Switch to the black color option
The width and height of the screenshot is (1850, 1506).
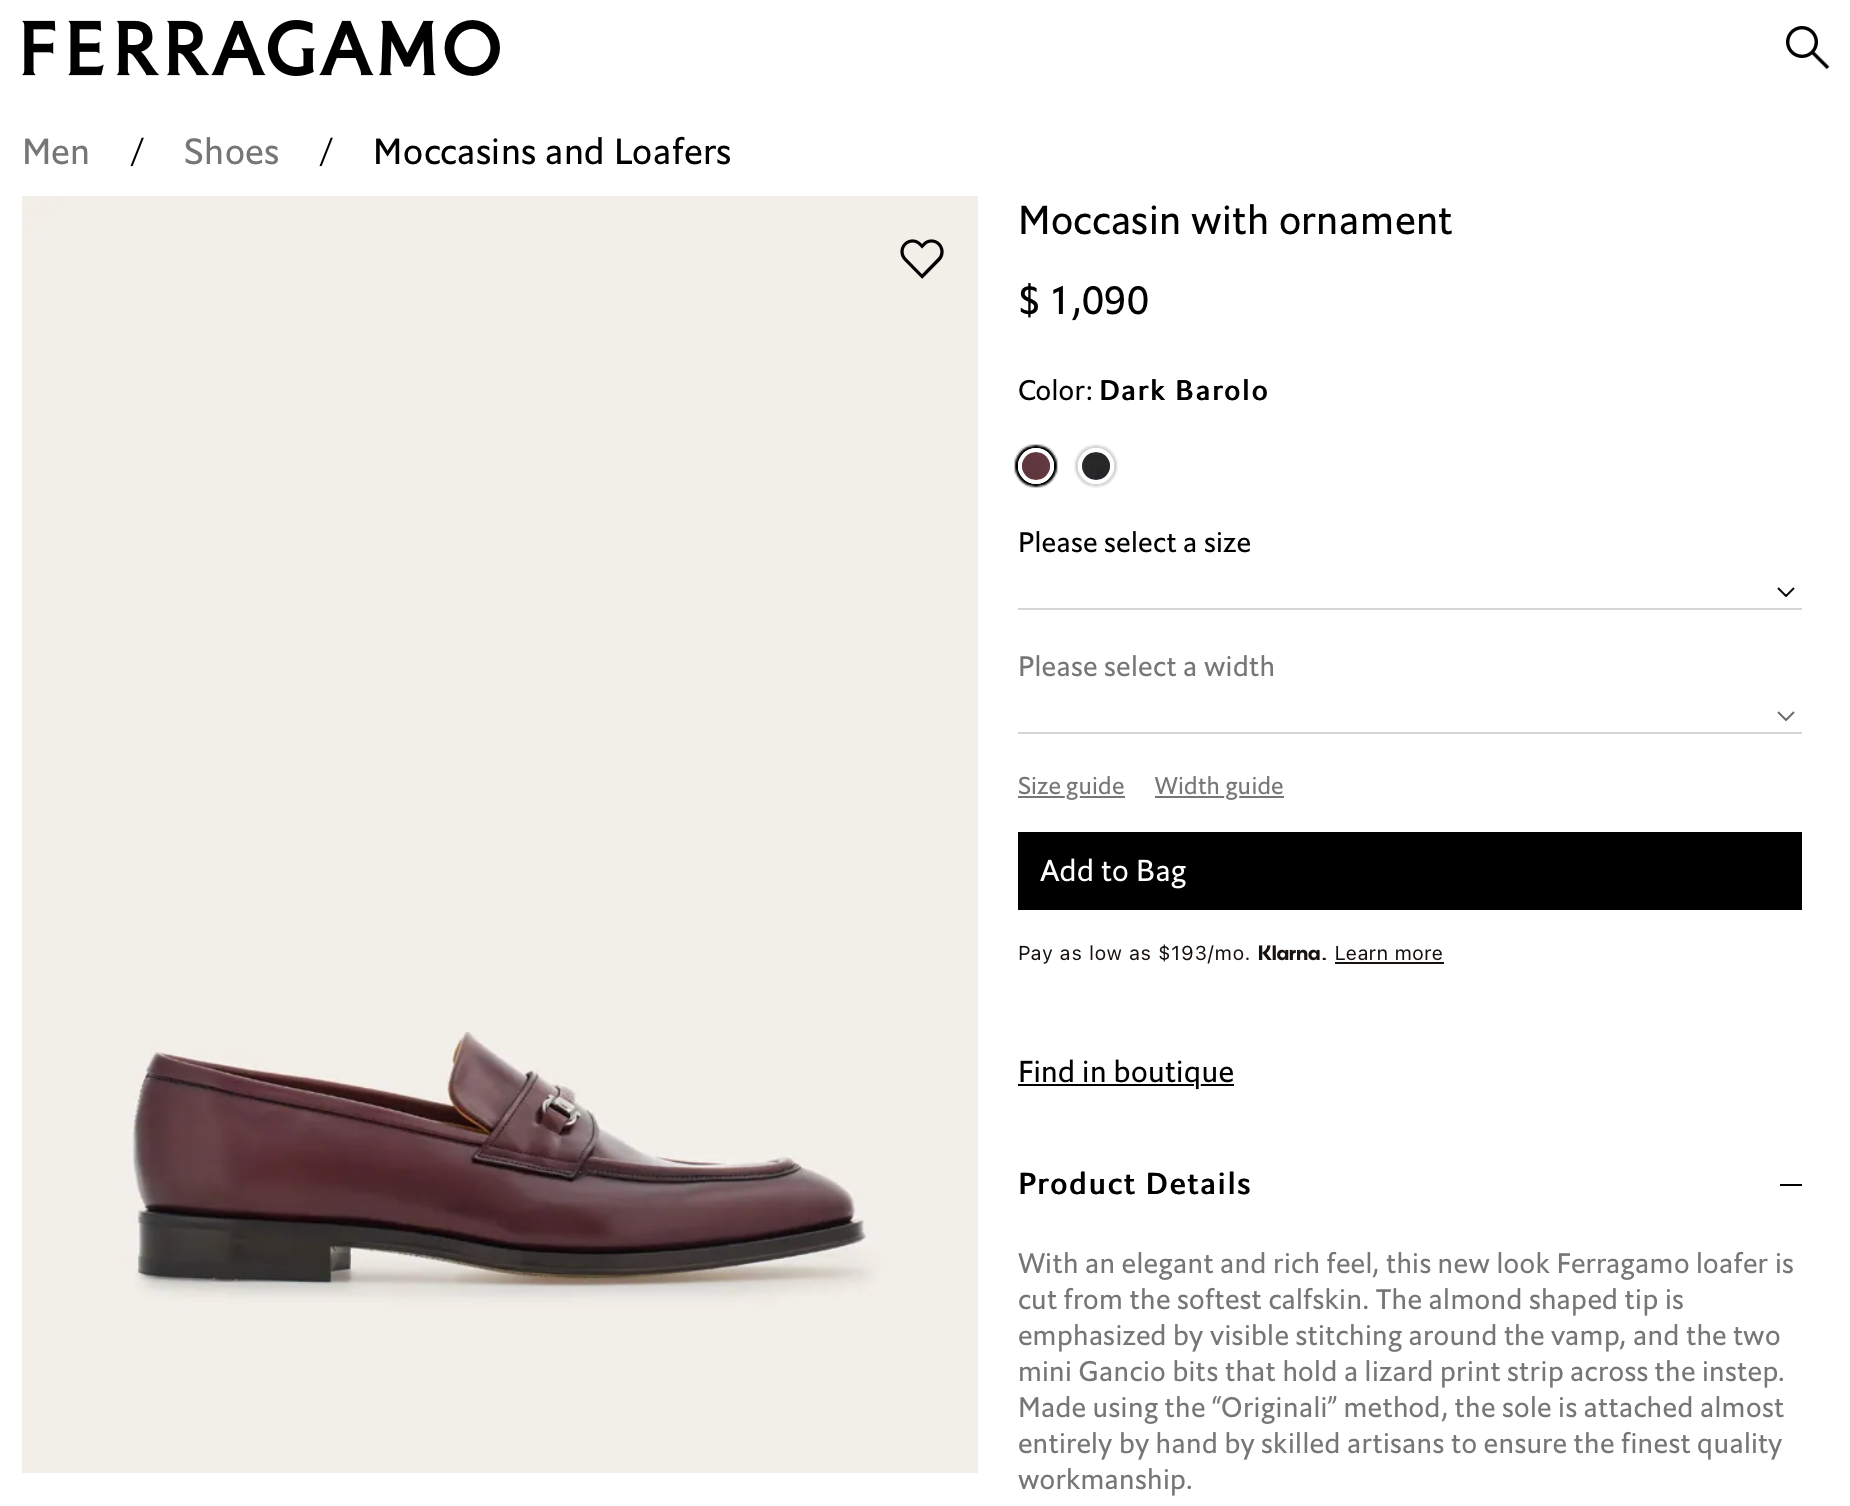pos(1096,465)
